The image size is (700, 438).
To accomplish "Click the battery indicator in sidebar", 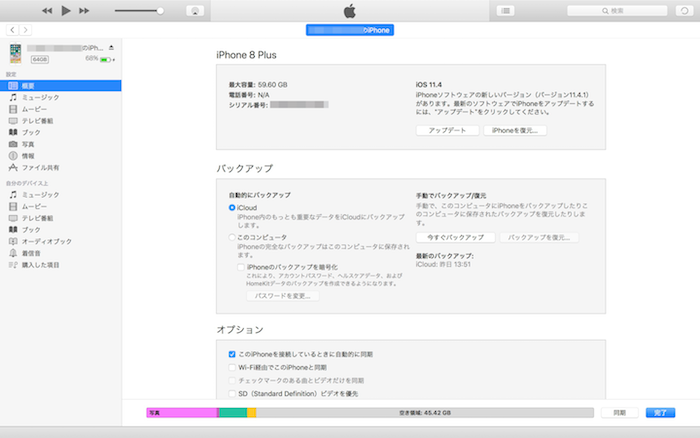I will (x=106, y=59).
